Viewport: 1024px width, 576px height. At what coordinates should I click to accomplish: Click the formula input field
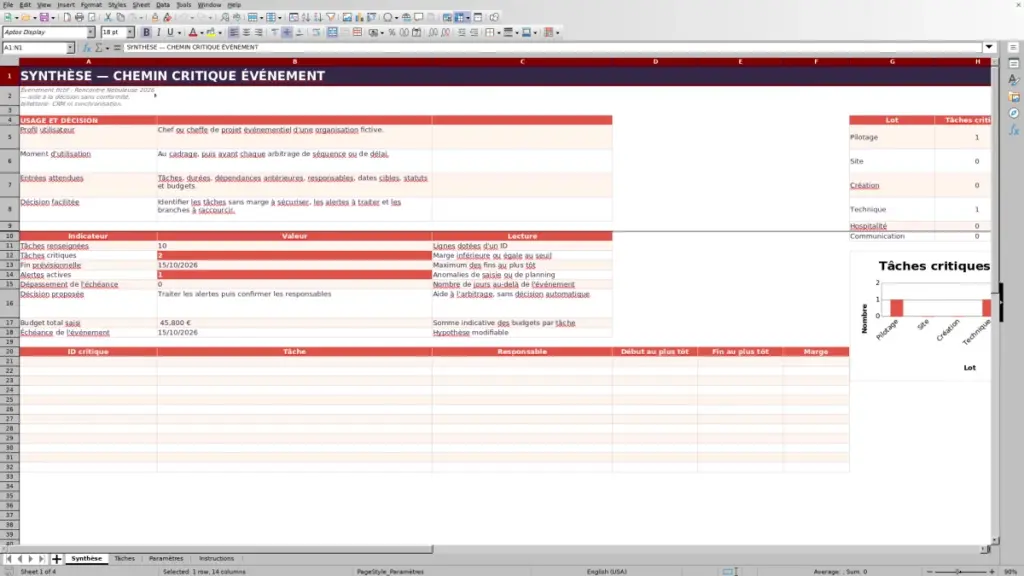tap(552, 48)
